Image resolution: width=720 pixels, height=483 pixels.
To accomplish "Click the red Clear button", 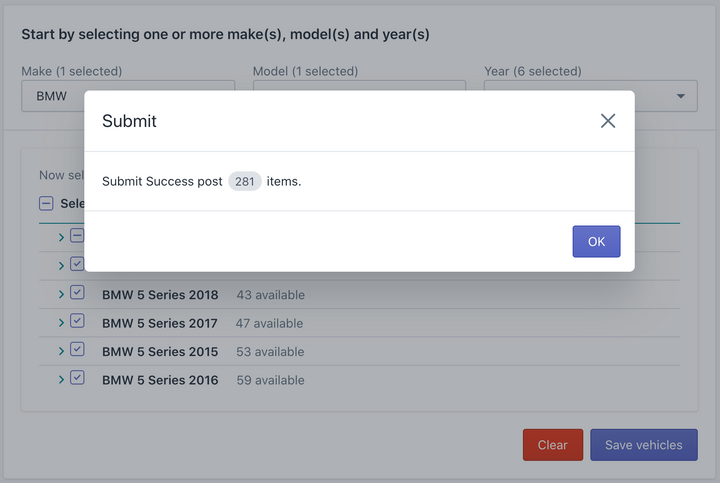I will [553, 445].
